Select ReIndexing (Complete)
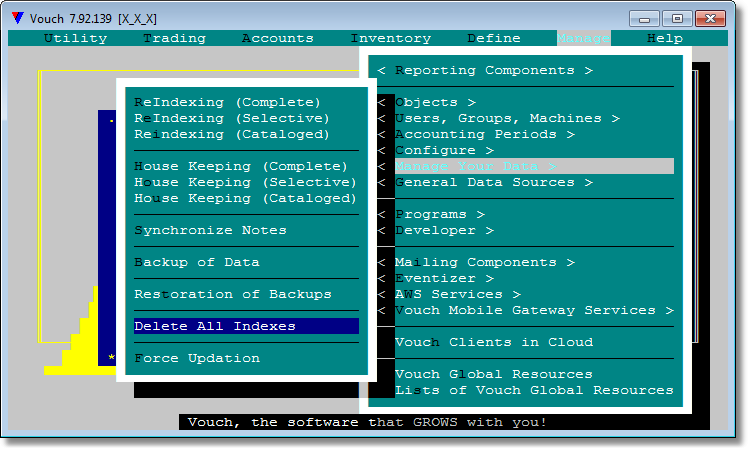Viewport: 748px width, 450px height. [x=227, y=102]
